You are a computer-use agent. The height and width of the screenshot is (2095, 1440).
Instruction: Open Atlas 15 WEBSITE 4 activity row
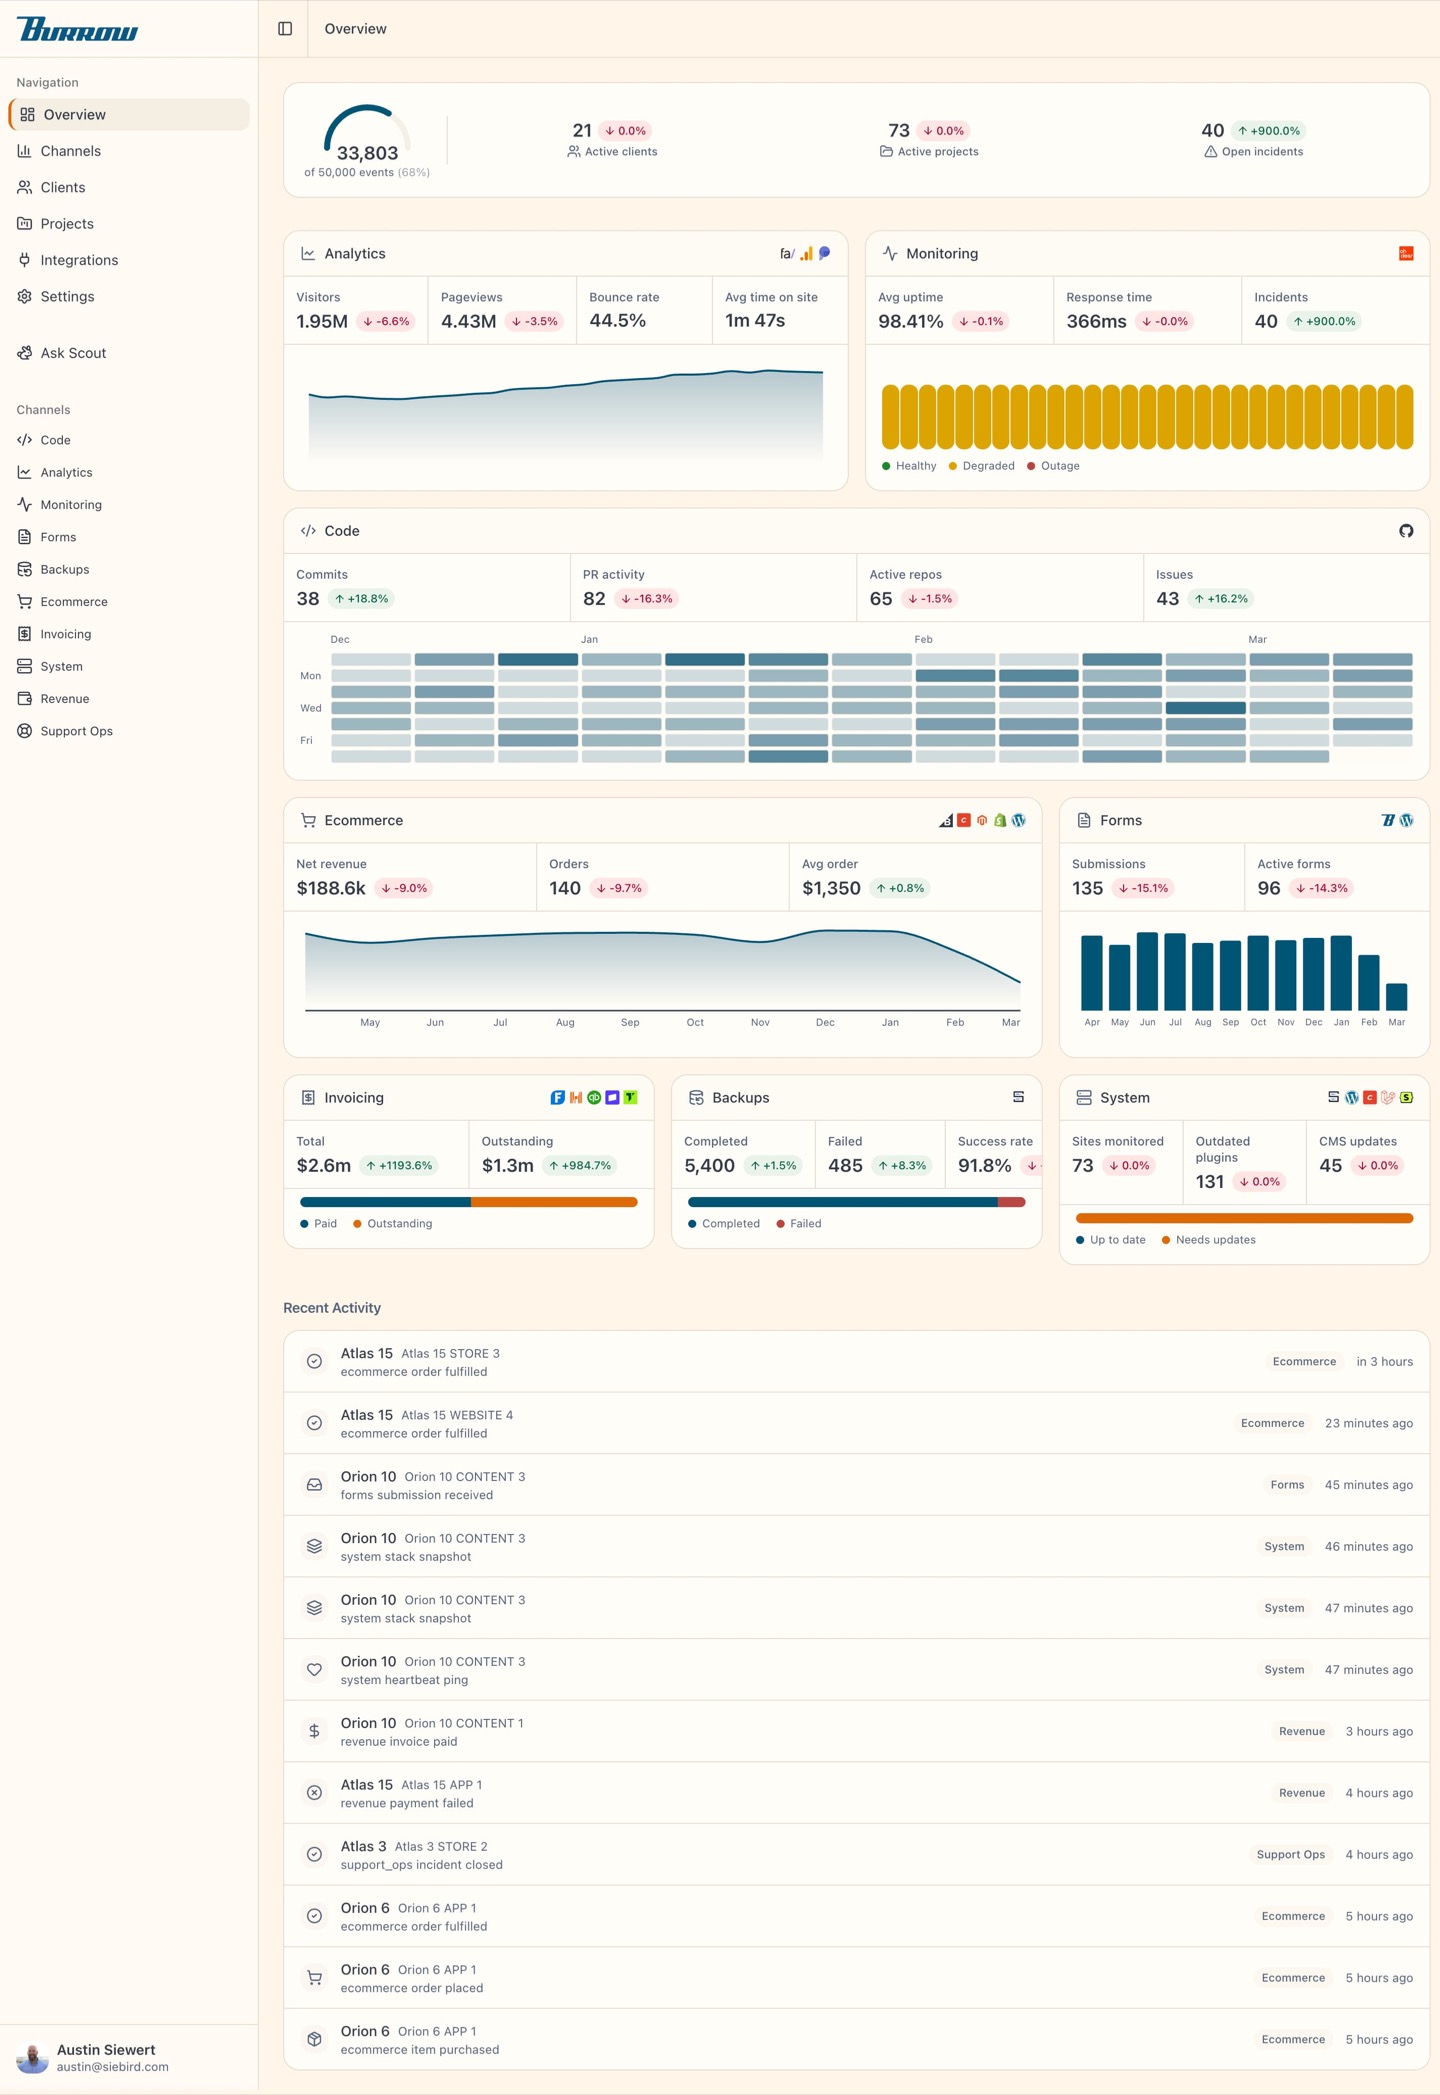click(857, 1423)
